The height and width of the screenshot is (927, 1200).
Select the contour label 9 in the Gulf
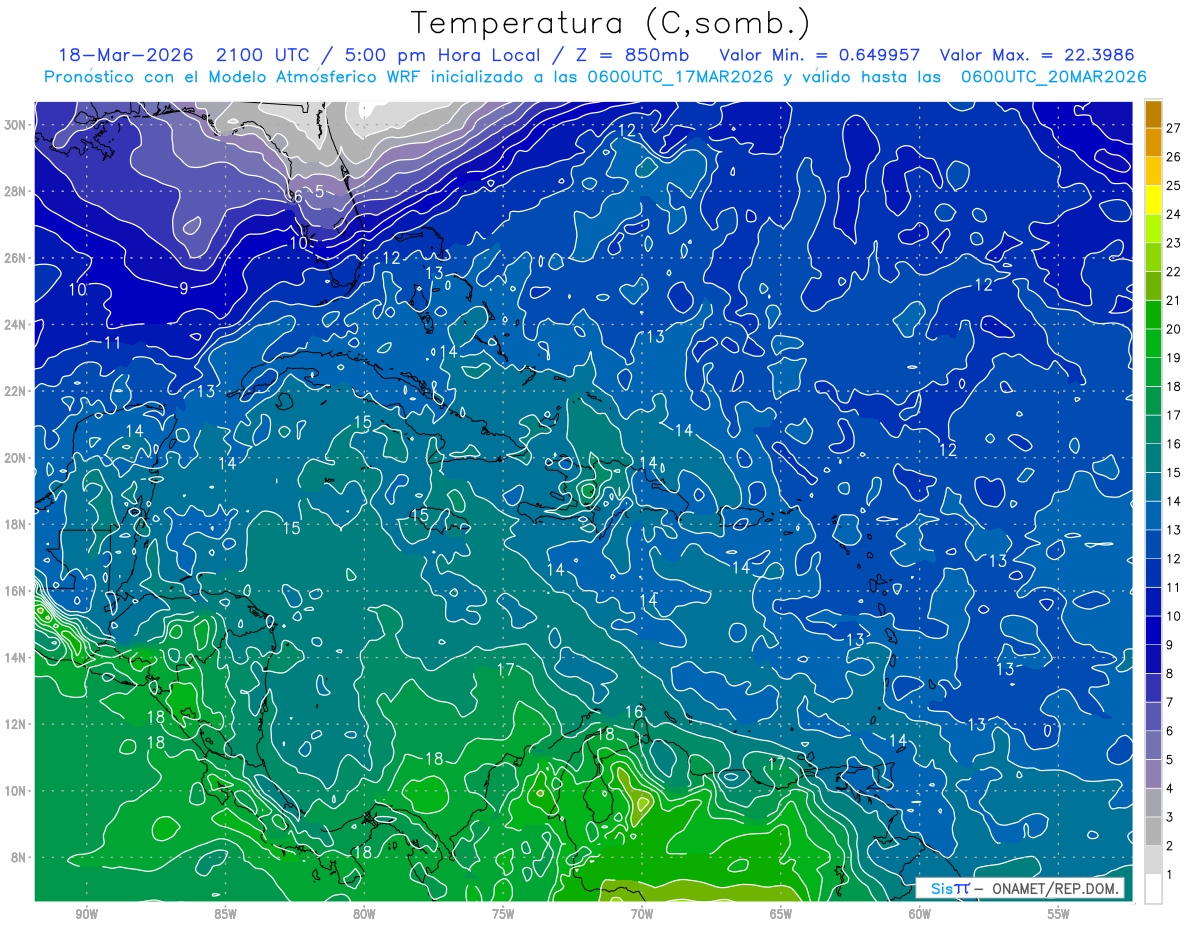(x=184, y=288)
